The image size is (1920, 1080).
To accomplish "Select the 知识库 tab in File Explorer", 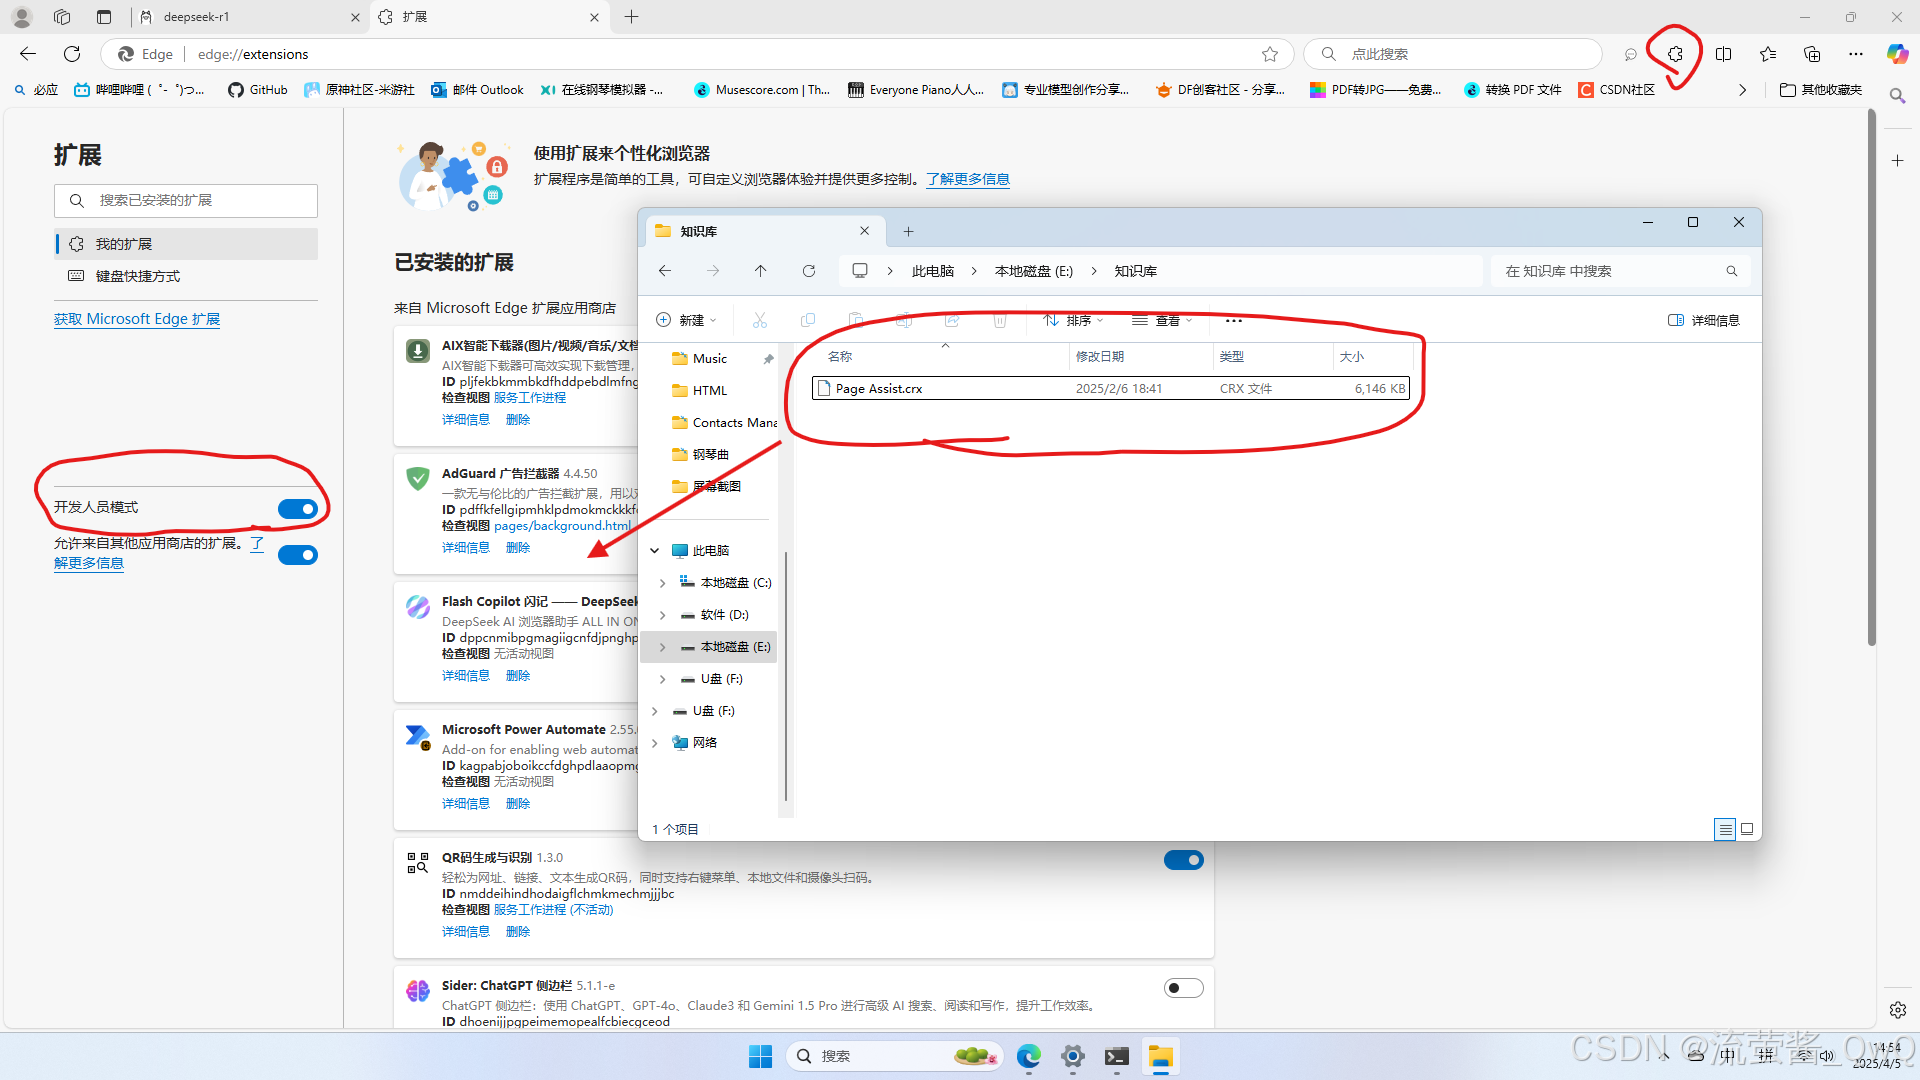I will (765, 231).
